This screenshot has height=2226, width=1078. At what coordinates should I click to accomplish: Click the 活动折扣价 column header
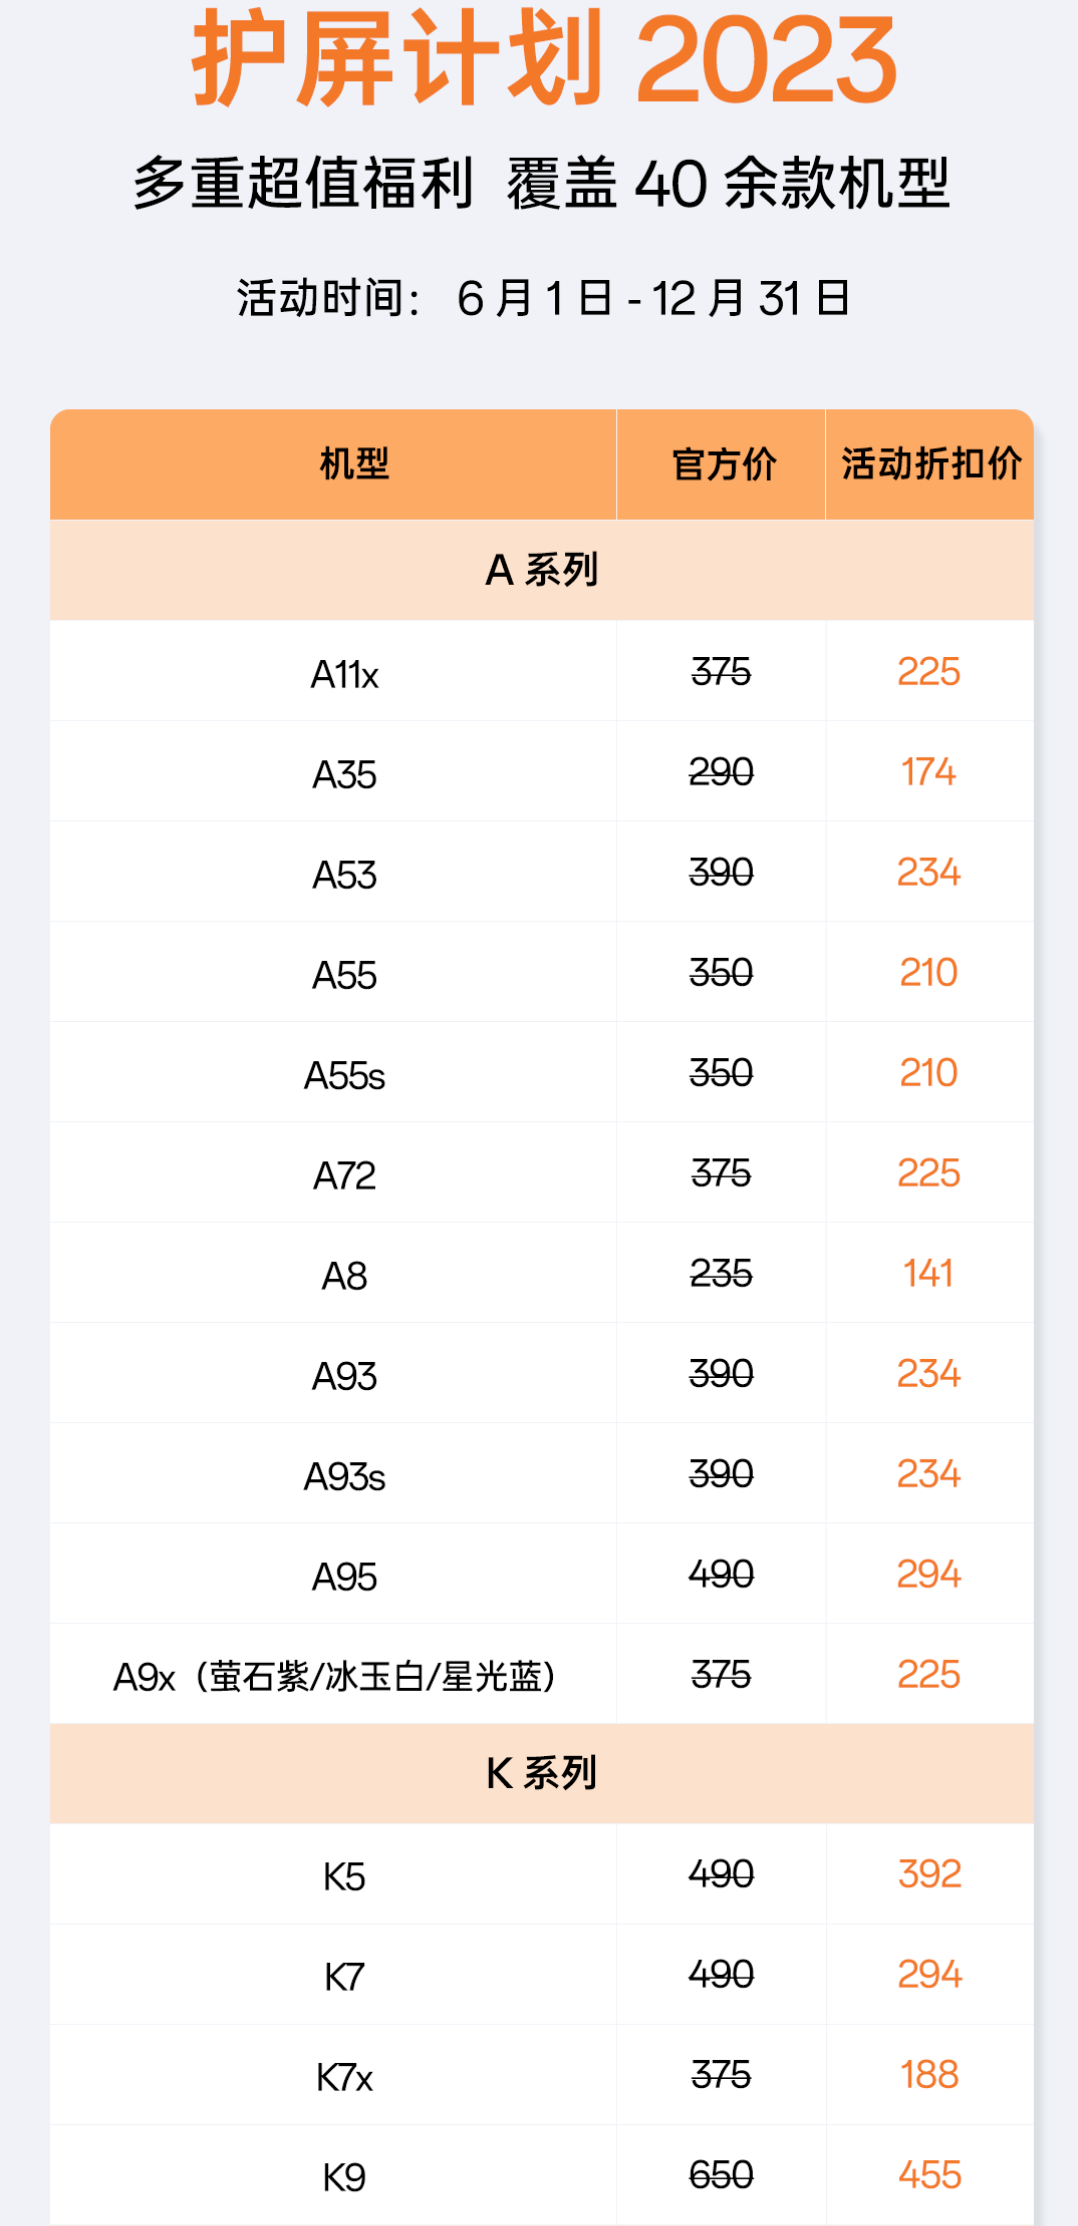[x=930, y=464]
